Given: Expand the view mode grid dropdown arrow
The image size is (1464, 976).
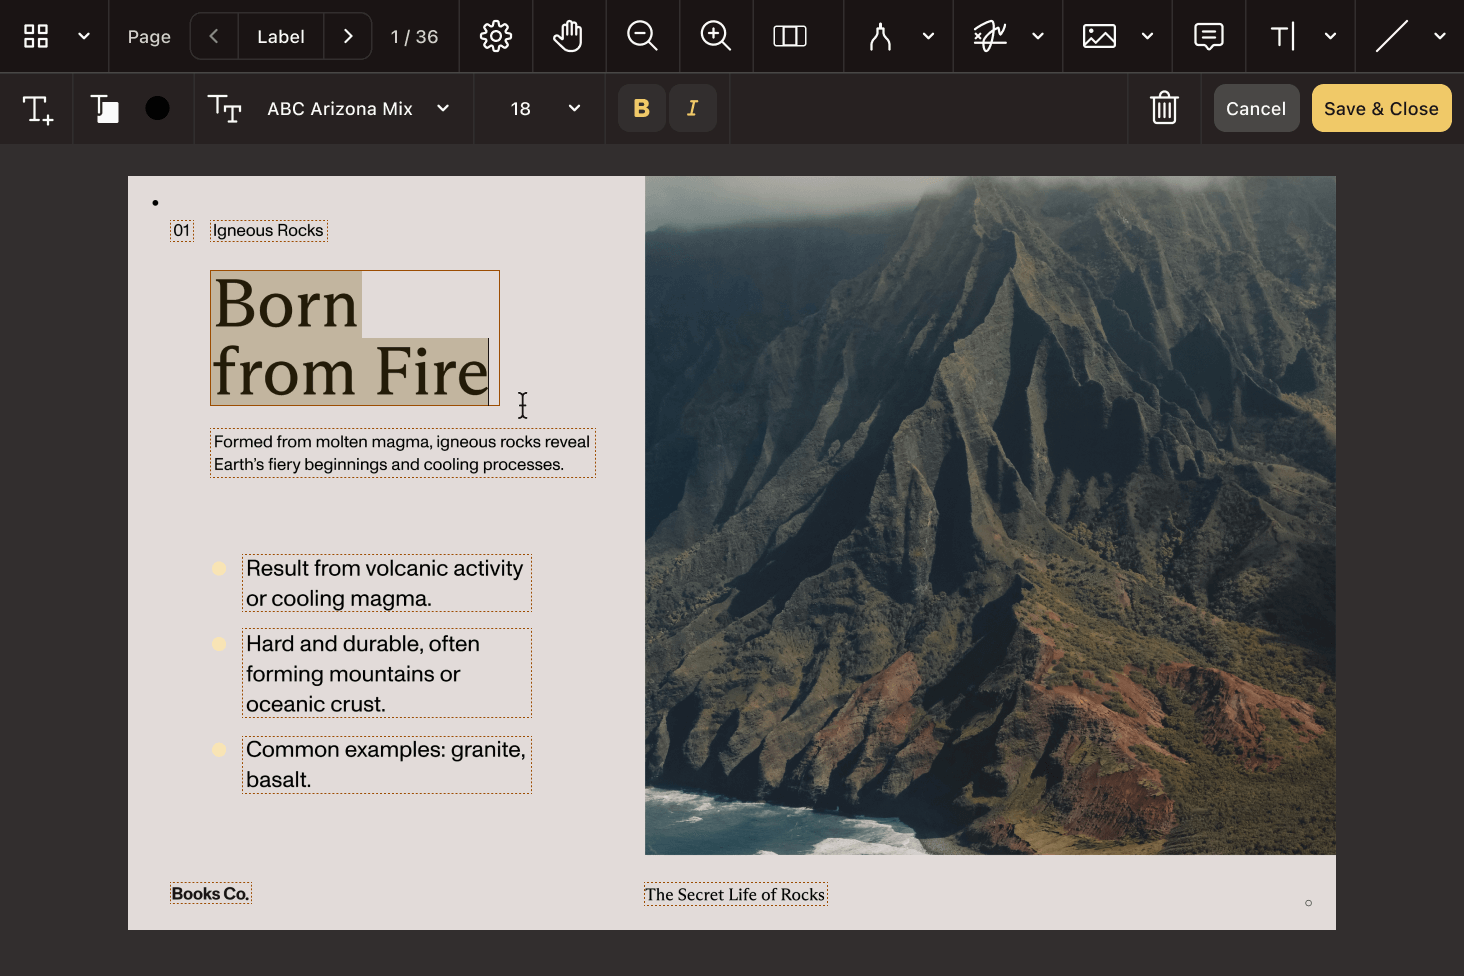Looking at the screenshot, I should (84, 37).
